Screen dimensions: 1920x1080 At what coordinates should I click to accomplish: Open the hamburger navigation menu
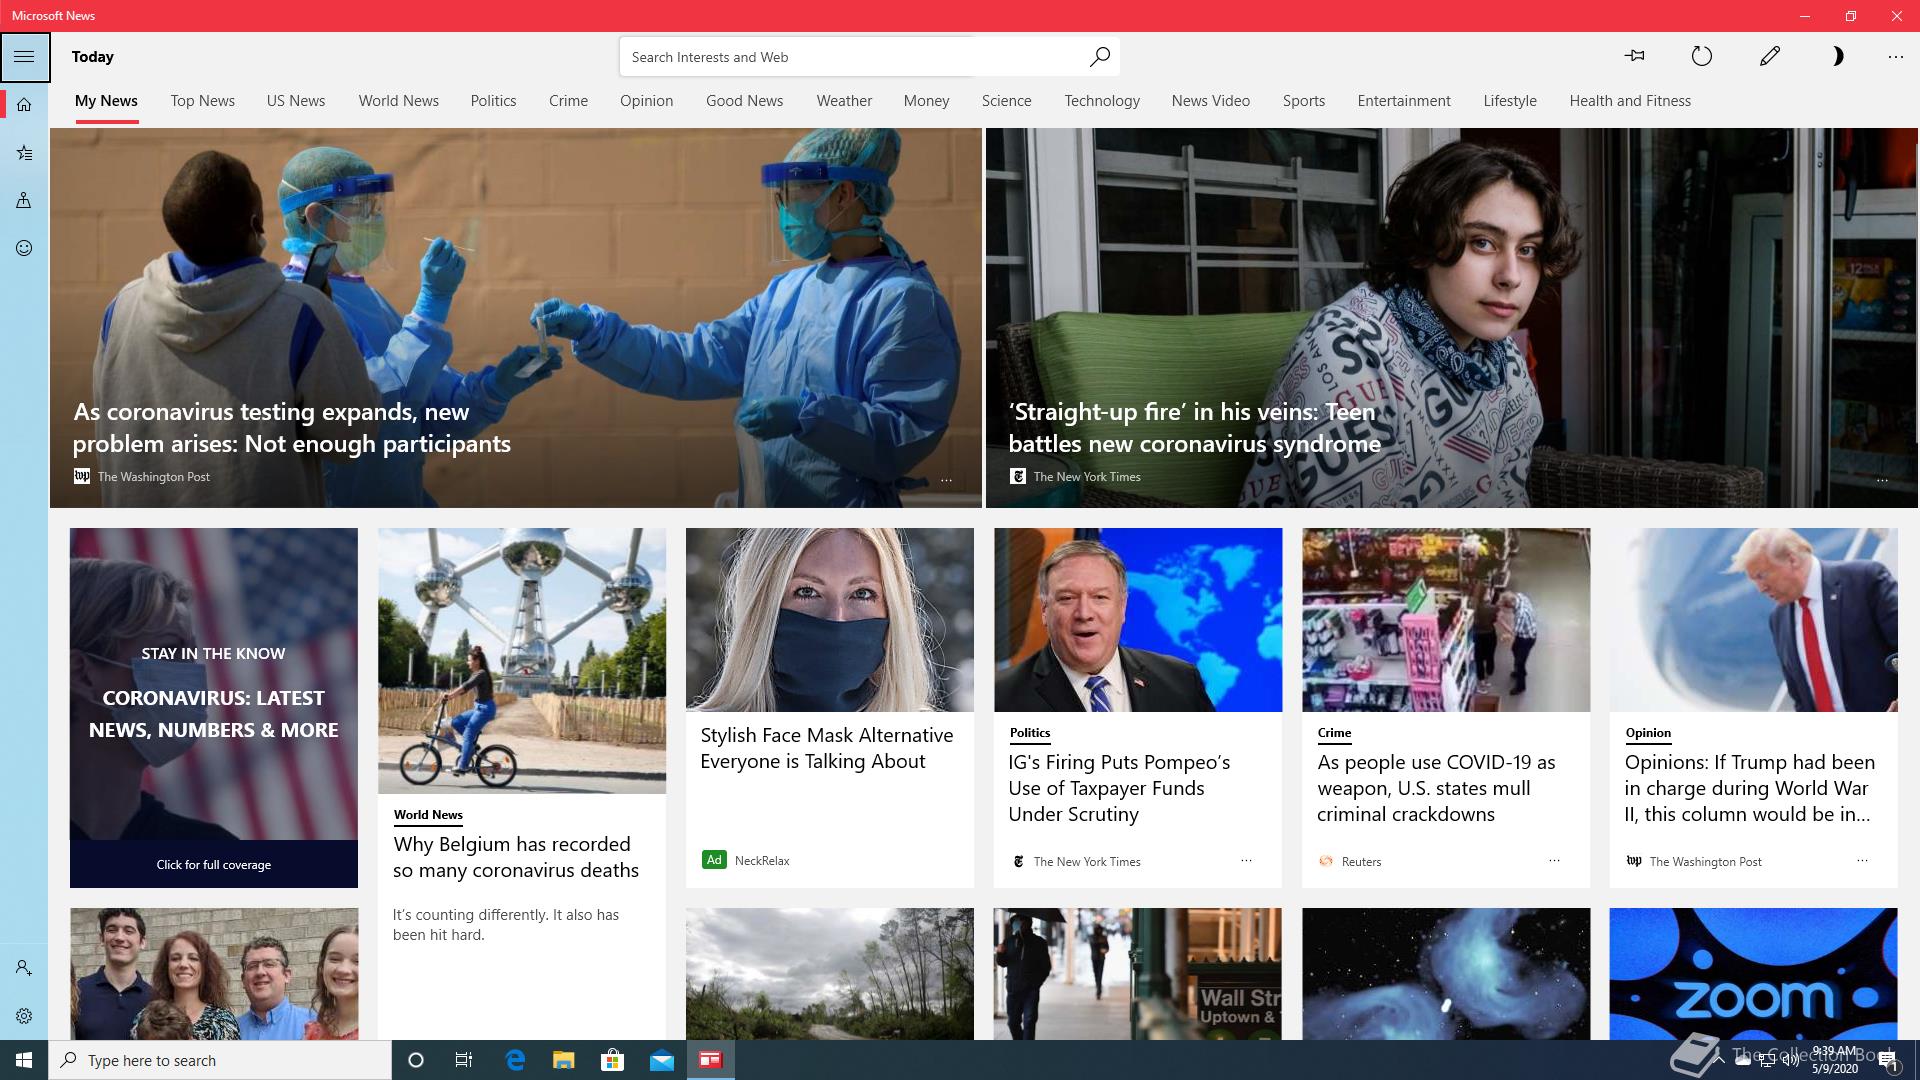point(24,57)
